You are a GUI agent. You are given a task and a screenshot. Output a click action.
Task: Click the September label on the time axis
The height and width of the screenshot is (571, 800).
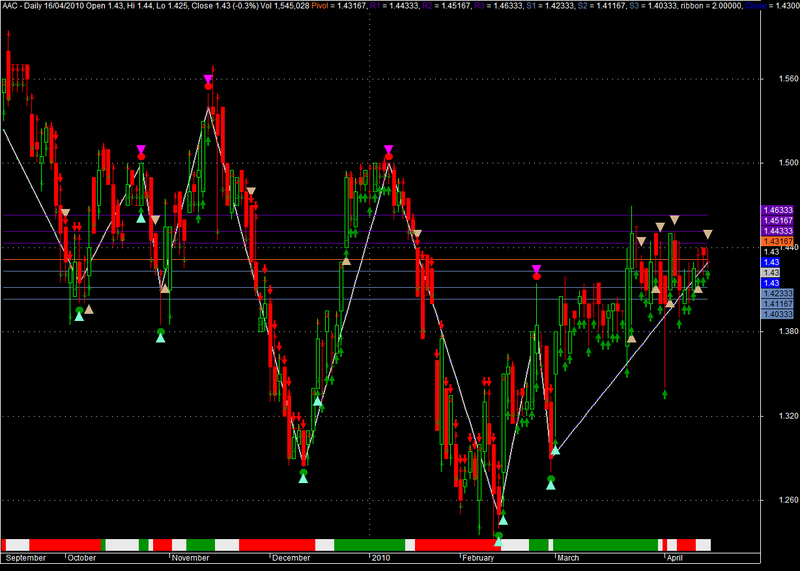coord(26,558)
